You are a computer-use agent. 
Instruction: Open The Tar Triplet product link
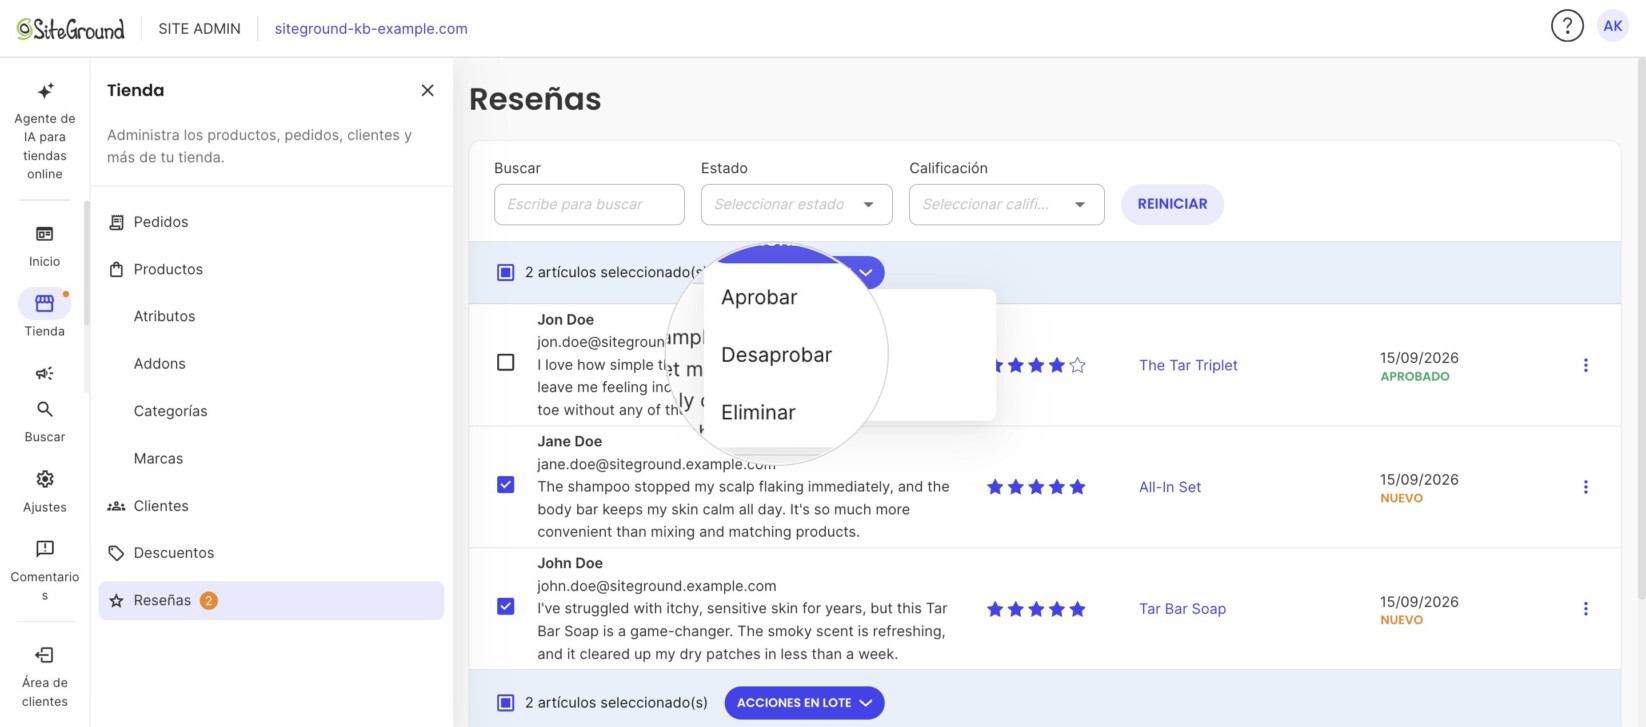[1188, 365]
